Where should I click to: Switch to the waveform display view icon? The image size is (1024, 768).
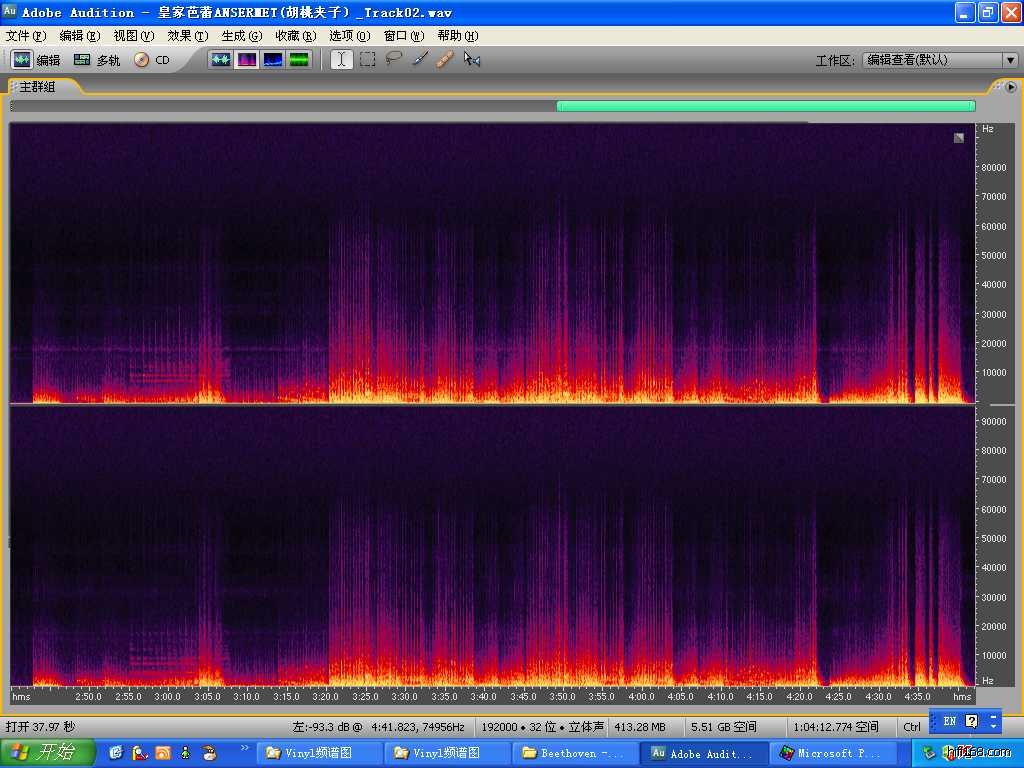(220, 60)
